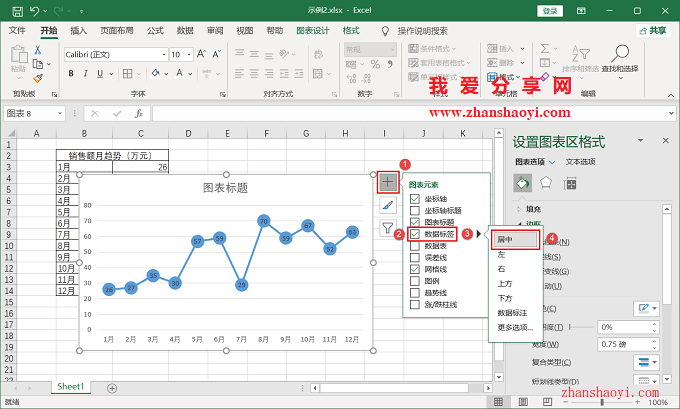Switch to the 格式 tab

coord(351,31)
